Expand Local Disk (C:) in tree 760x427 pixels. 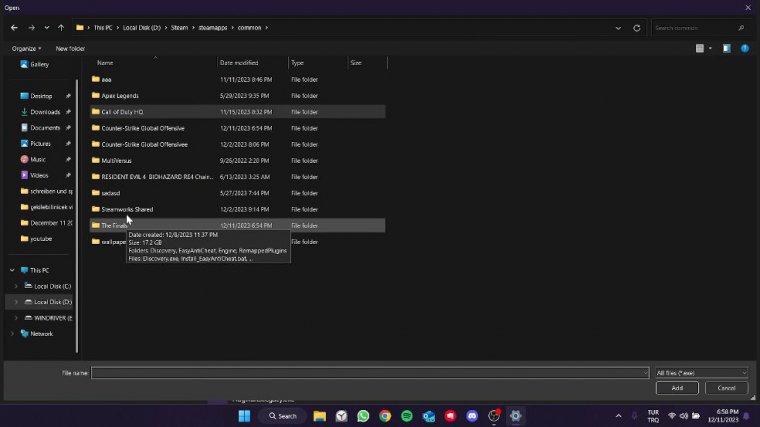coord(16,286)
